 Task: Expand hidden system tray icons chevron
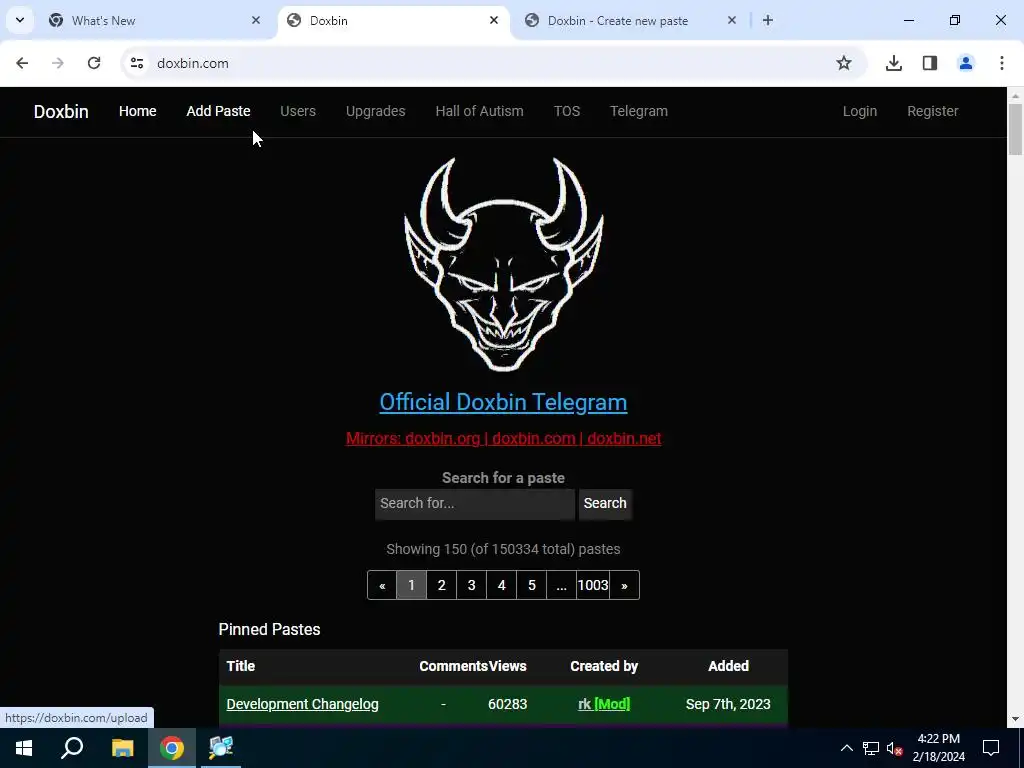click(846, 748)
